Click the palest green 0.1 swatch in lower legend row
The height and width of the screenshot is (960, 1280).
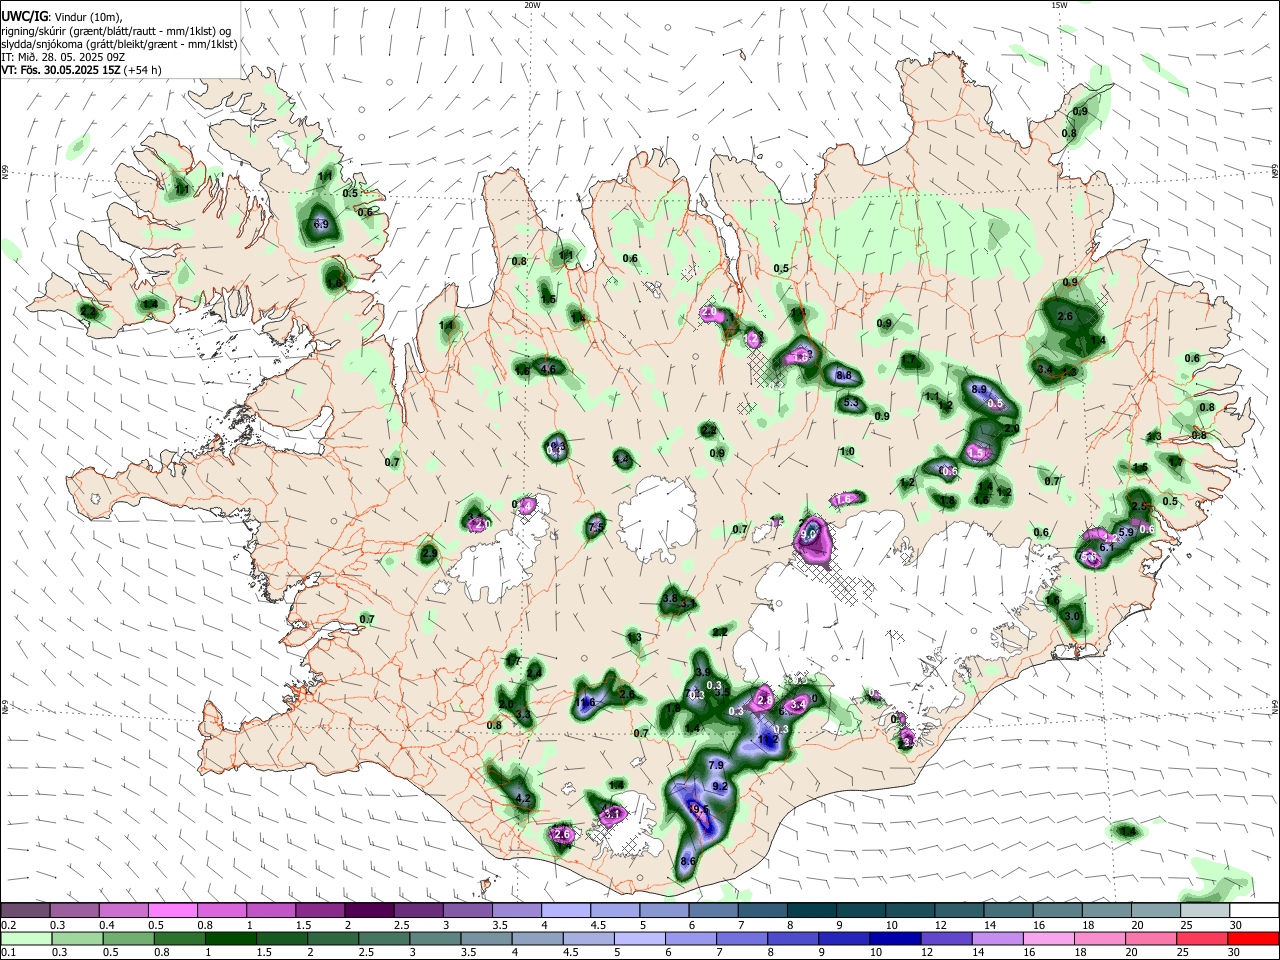[26, 939]
